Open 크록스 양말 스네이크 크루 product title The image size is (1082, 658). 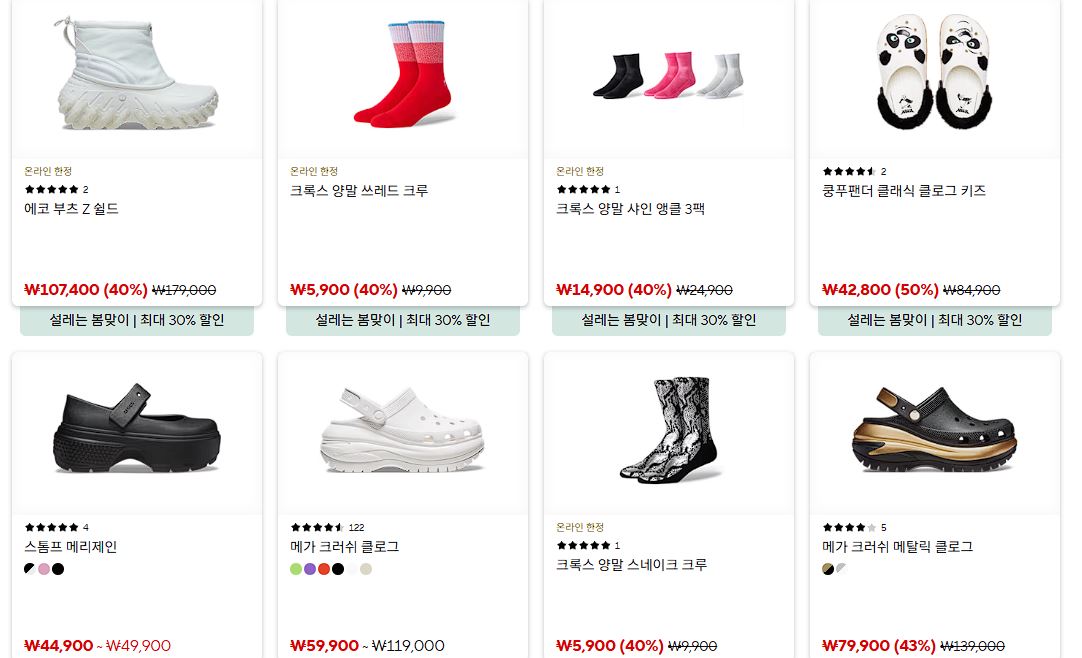631,564
